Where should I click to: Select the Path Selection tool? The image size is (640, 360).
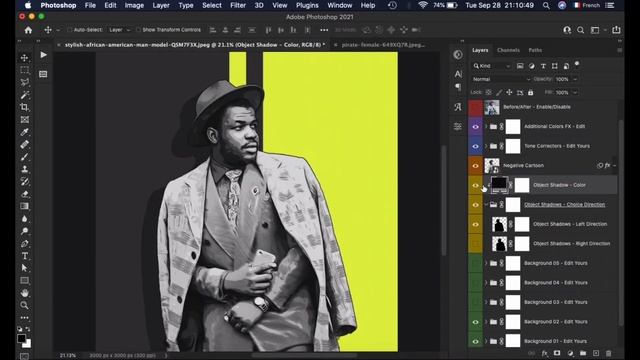[x=24, y=268]
